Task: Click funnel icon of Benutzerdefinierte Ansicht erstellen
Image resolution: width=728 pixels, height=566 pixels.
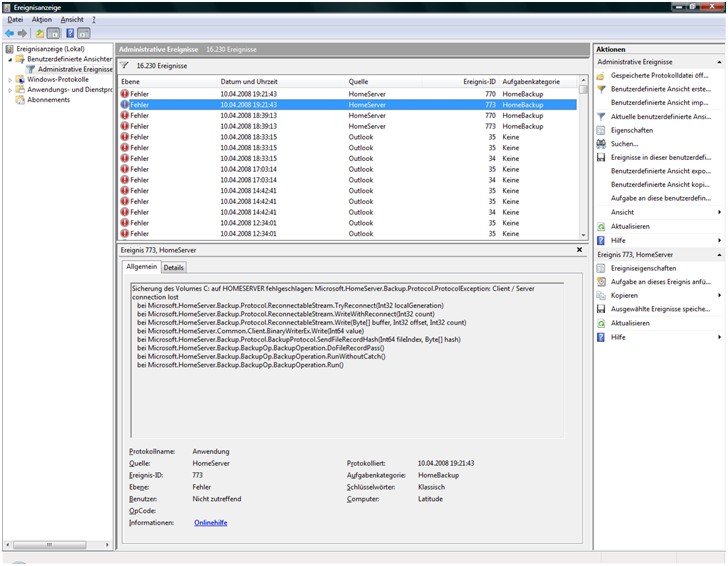Action: (x=601, y=89)
